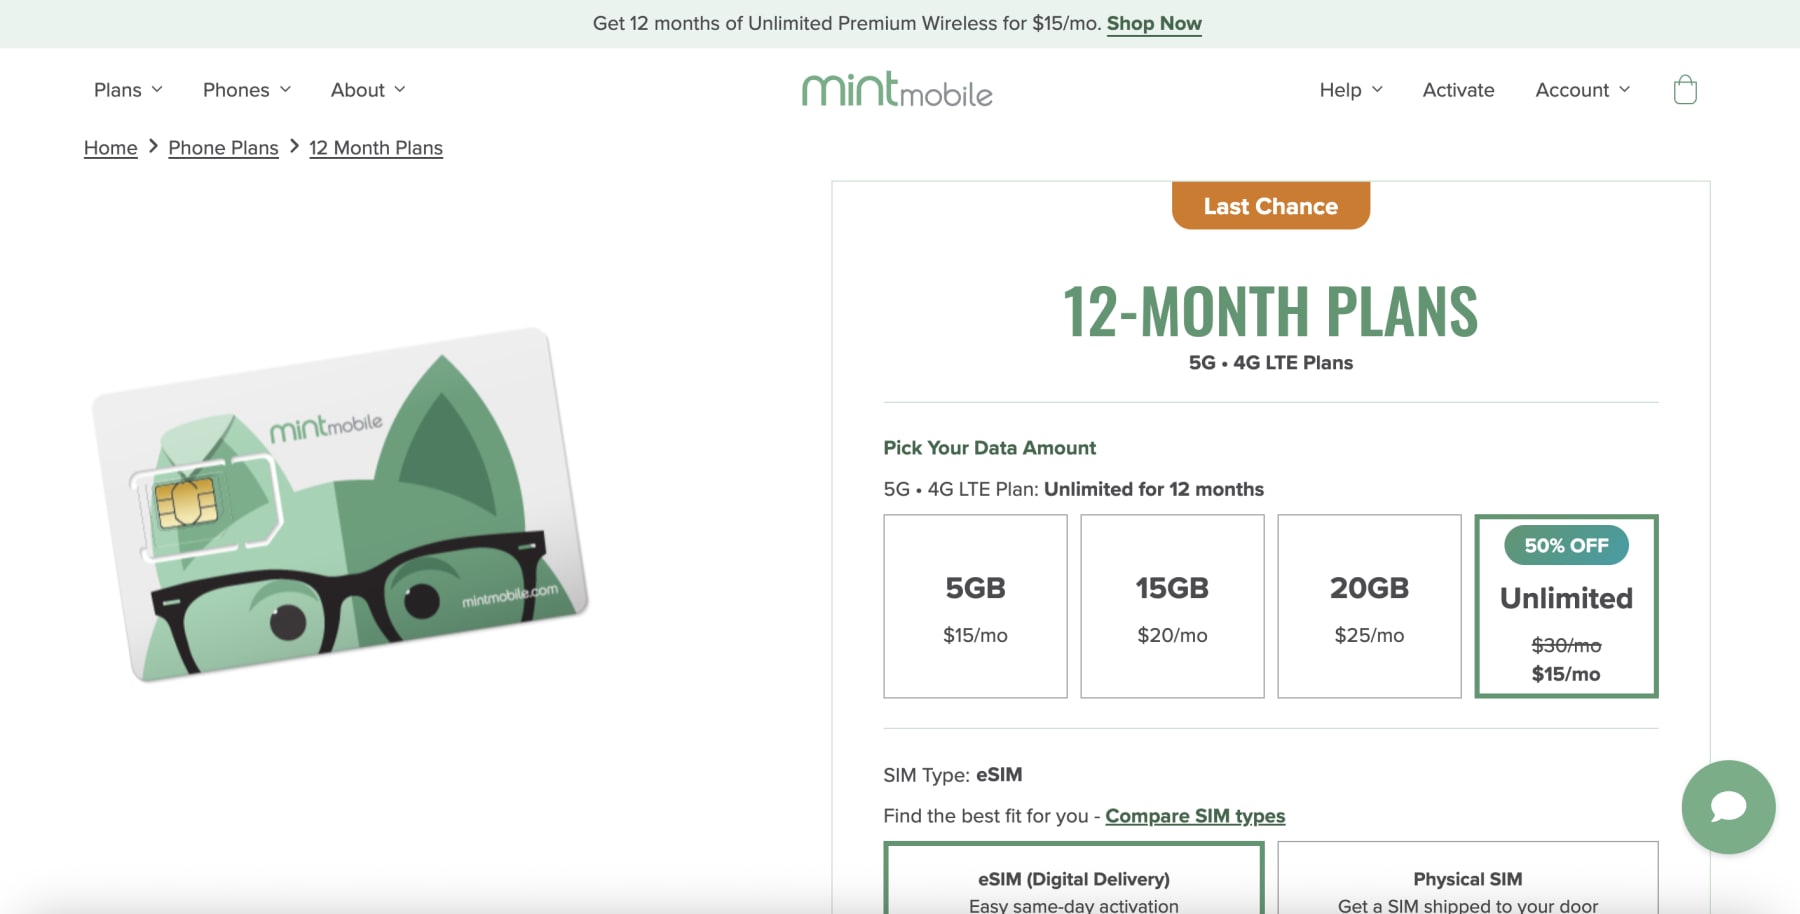
Task: Select the 5GB data plan
Action: click(975, 606)
